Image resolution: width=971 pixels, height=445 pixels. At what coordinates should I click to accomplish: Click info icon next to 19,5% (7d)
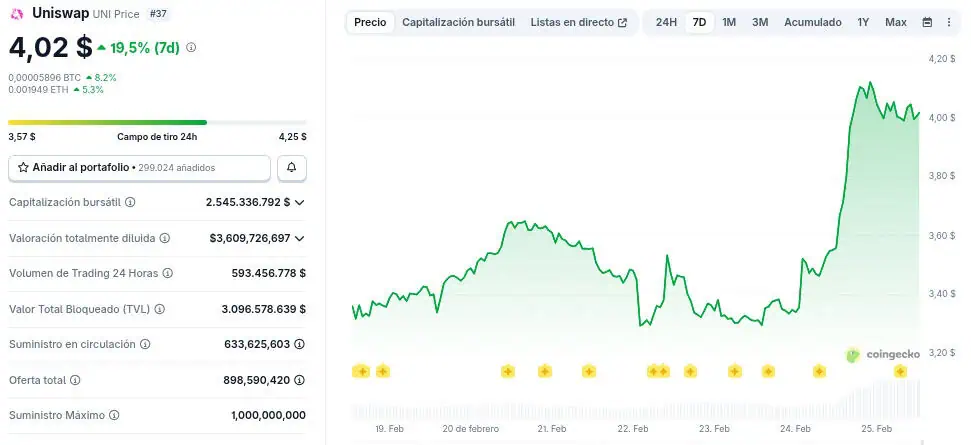click(191, 47)
